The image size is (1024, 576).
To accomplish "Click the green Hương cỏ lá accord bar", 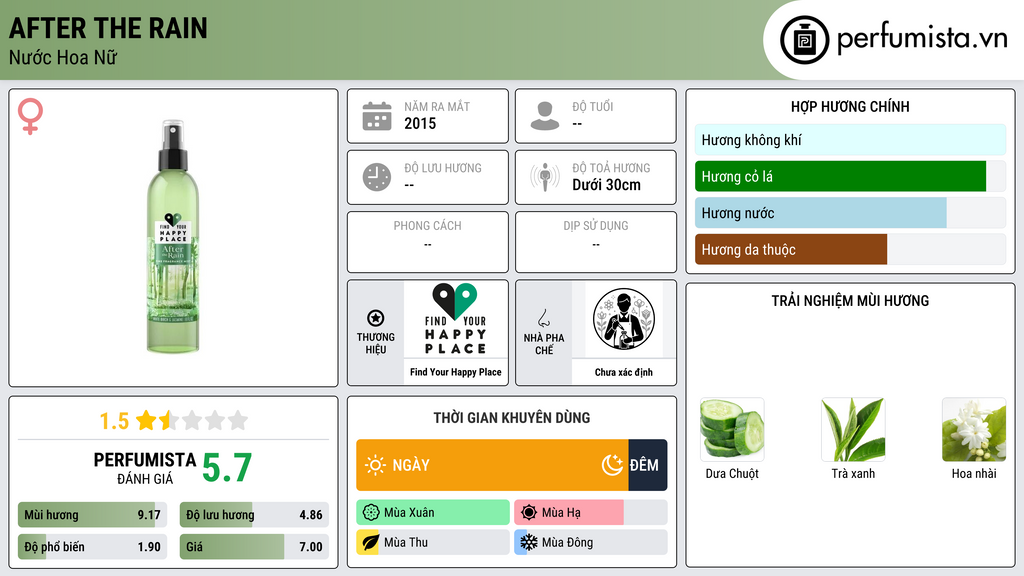I will [840, 176].
